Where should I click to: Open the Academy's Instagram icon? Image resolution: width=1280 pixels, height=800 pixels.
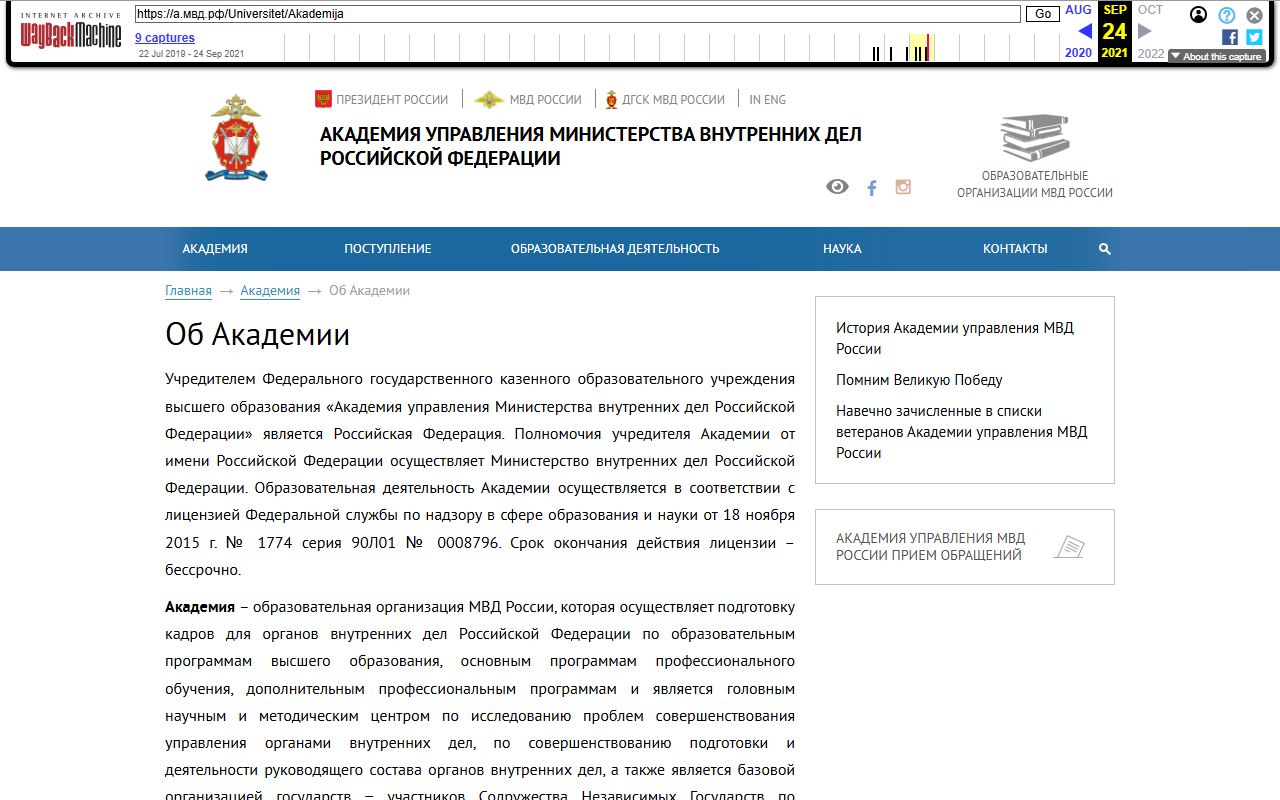coord(903,187)
